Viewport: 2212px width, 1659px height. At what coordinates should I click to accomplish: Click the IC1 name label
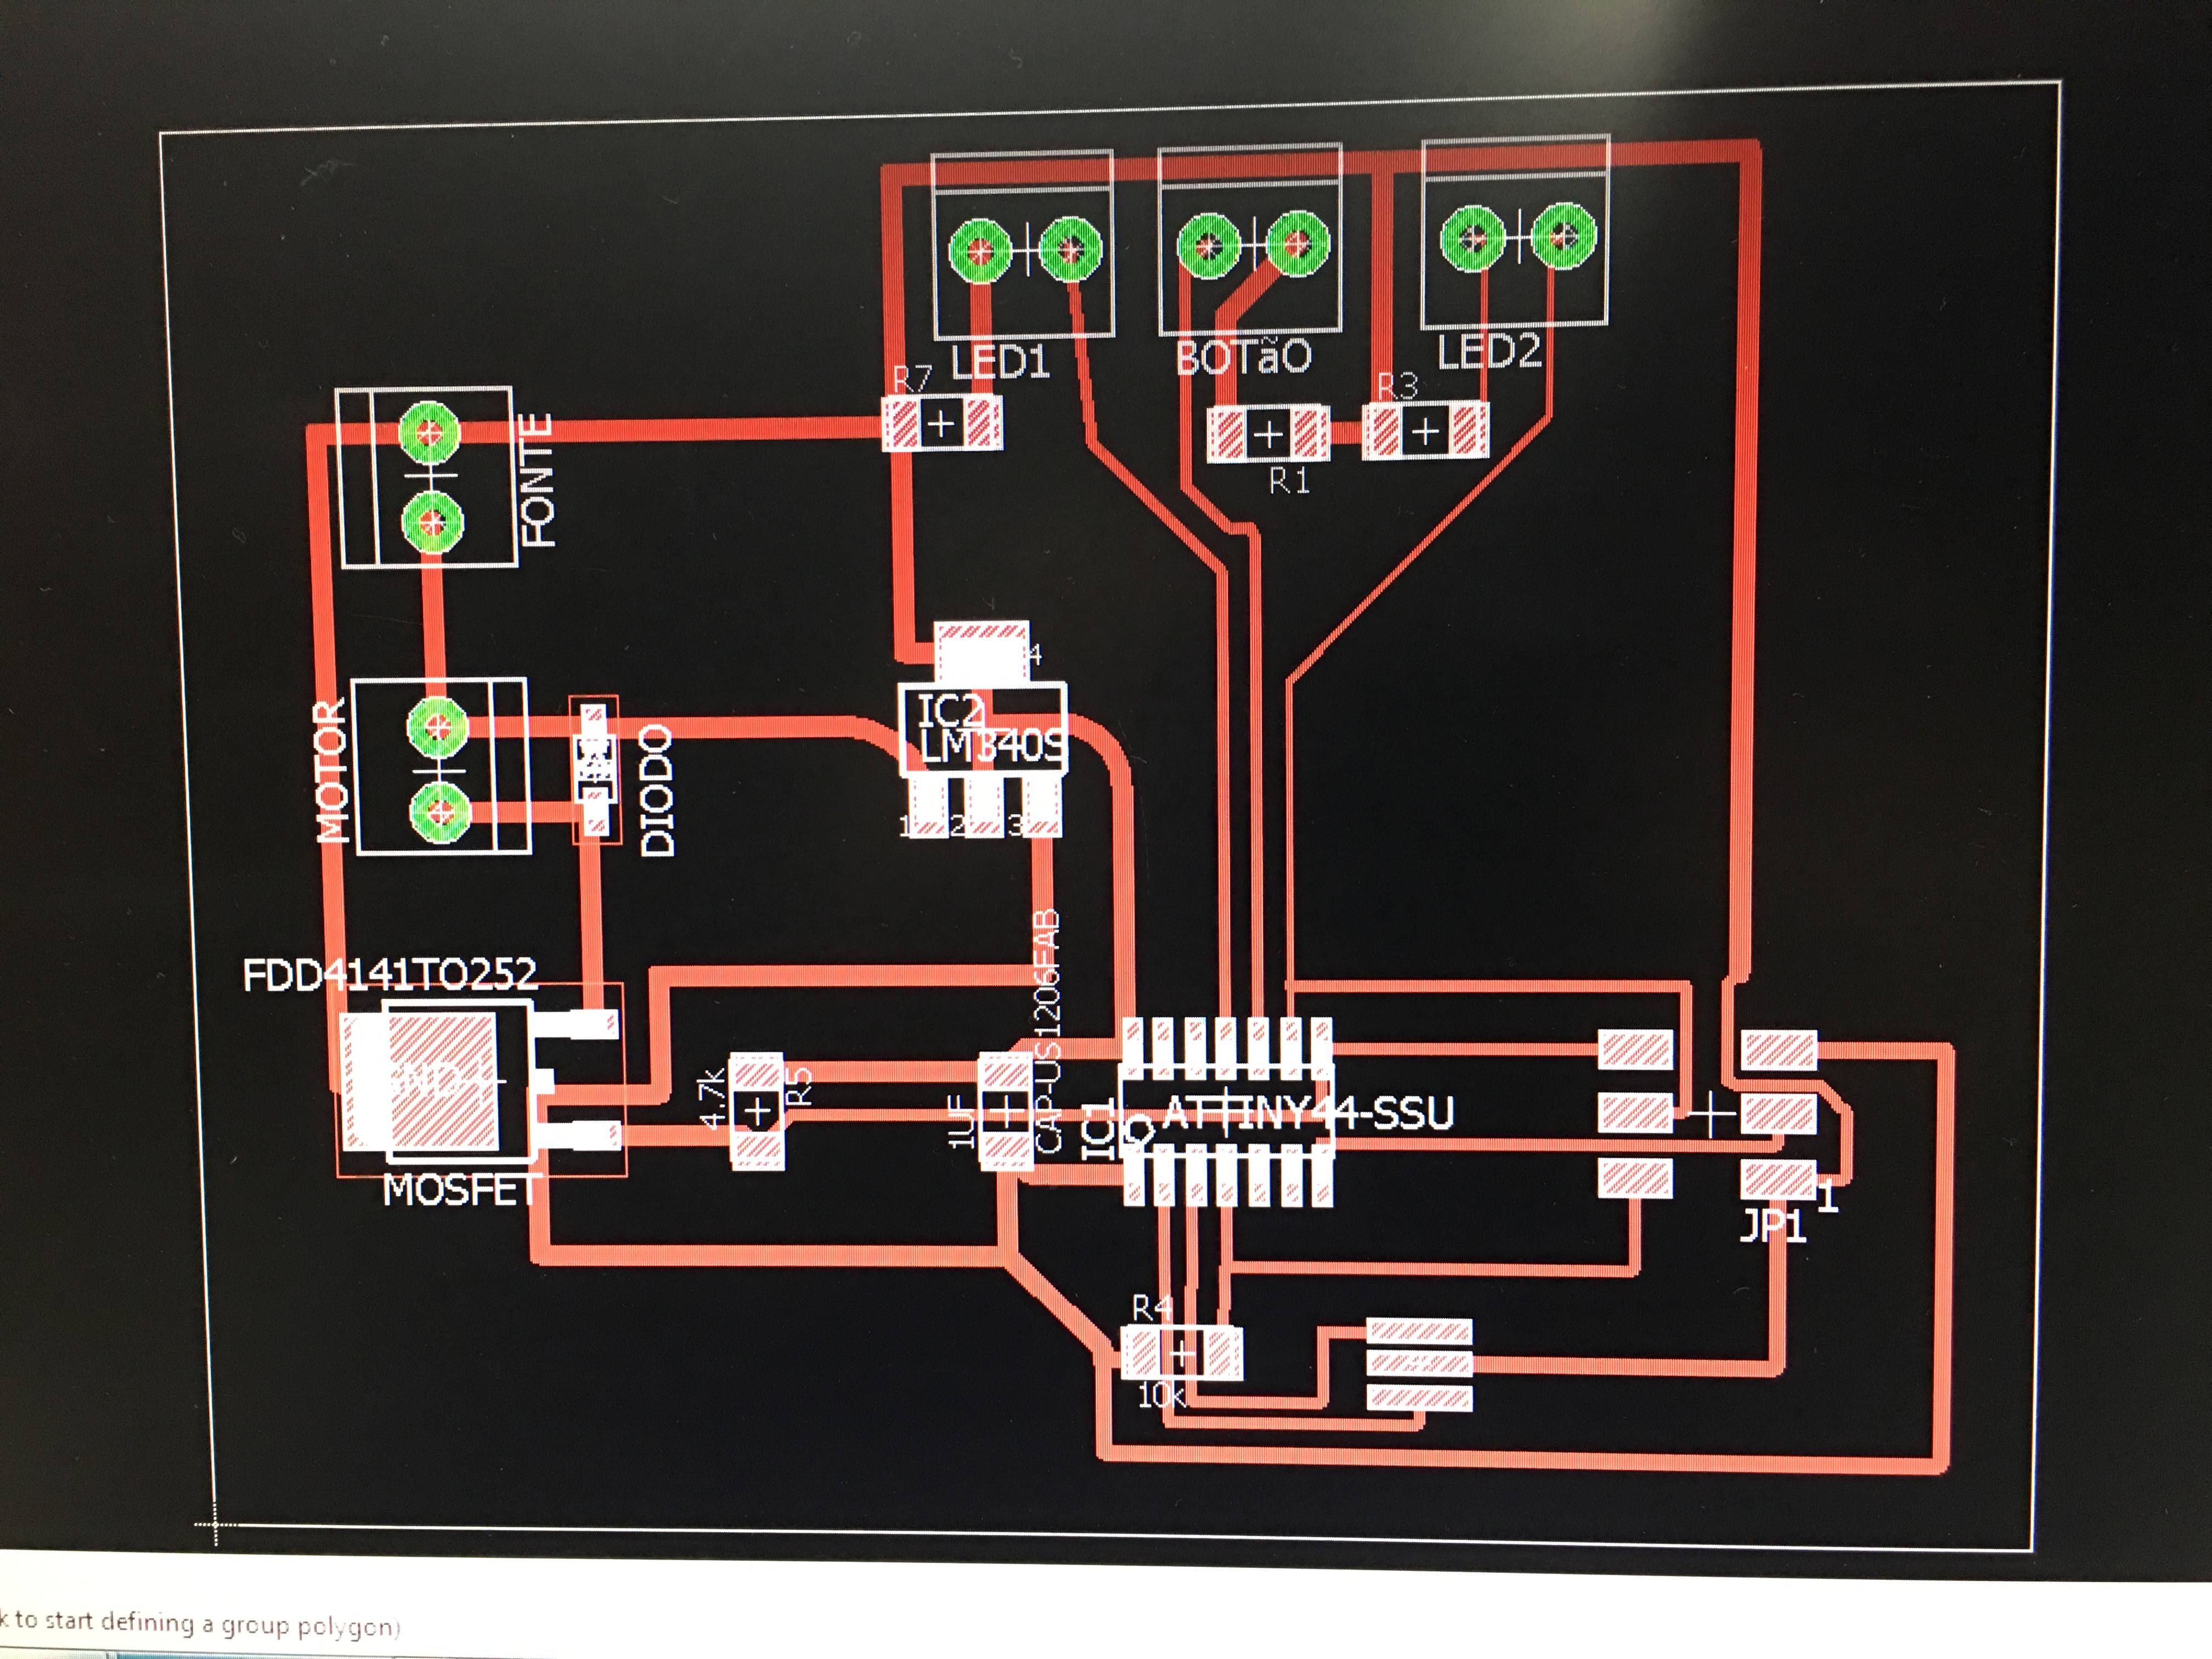(1098, 1129)
